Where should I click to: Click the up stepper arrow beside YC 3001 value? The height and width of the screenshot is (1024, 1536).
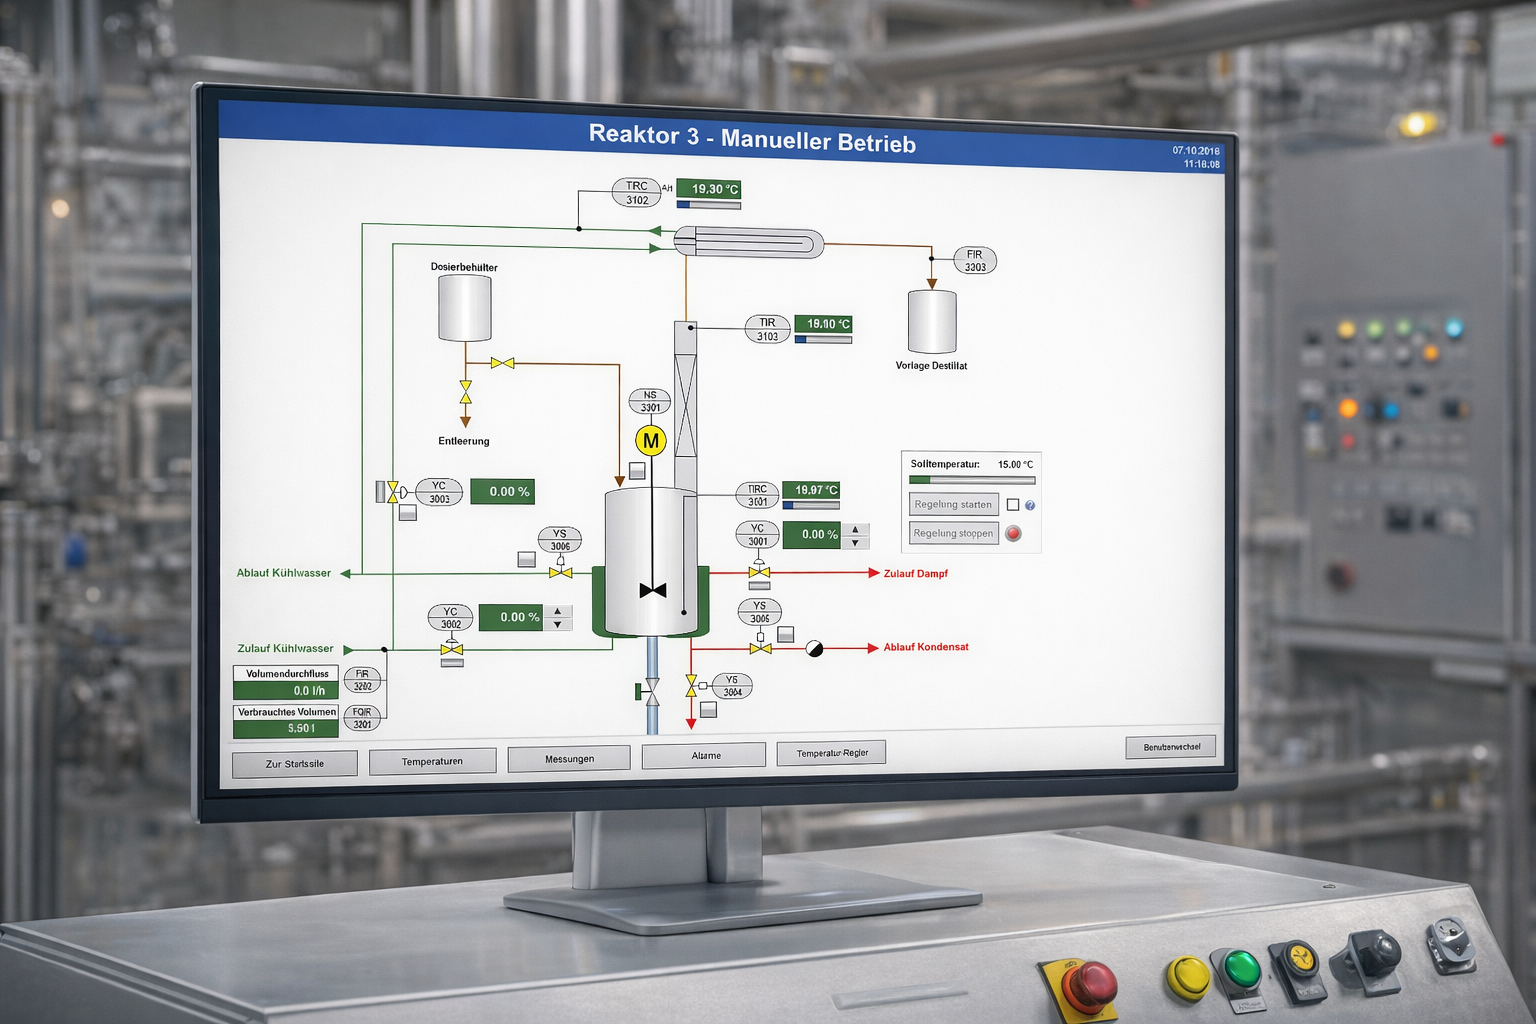point(855,528)
